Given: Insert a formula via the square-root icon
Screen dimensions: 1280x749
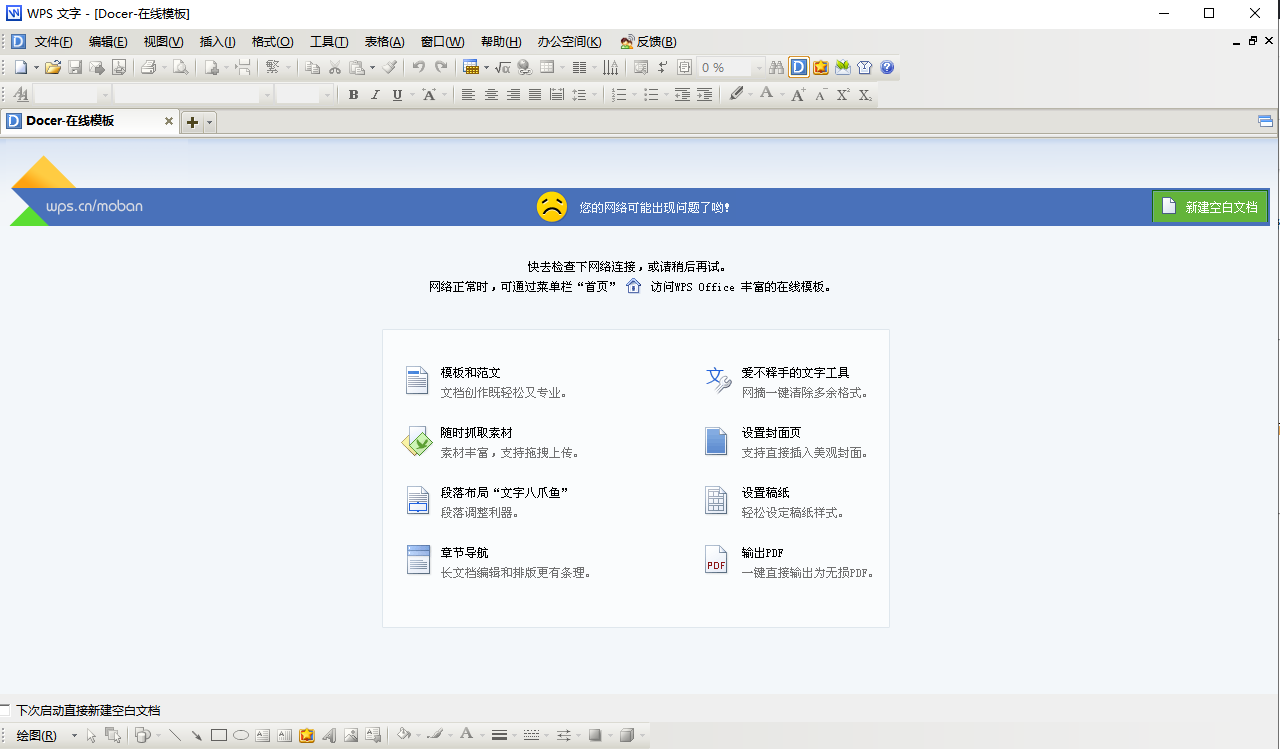Looking at the screenshot, I should (503, 67).
